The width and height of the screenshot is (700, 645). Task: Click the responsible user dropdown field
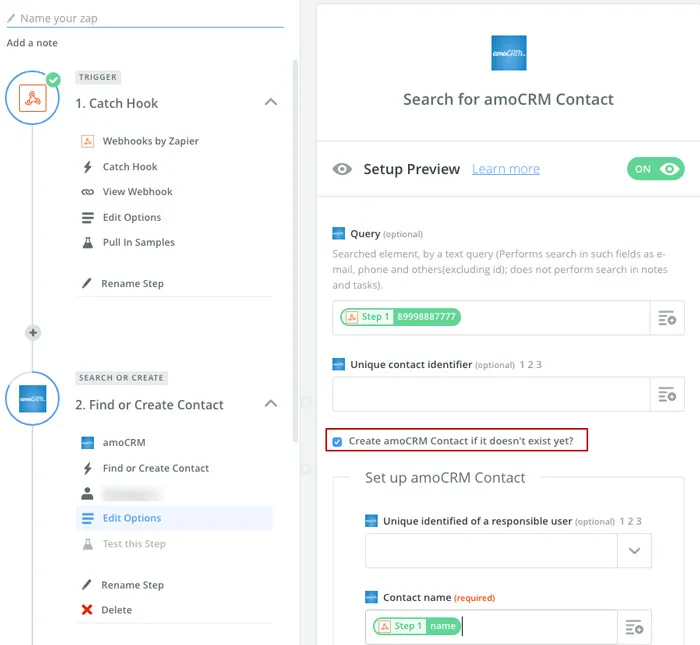pos(491,550)
